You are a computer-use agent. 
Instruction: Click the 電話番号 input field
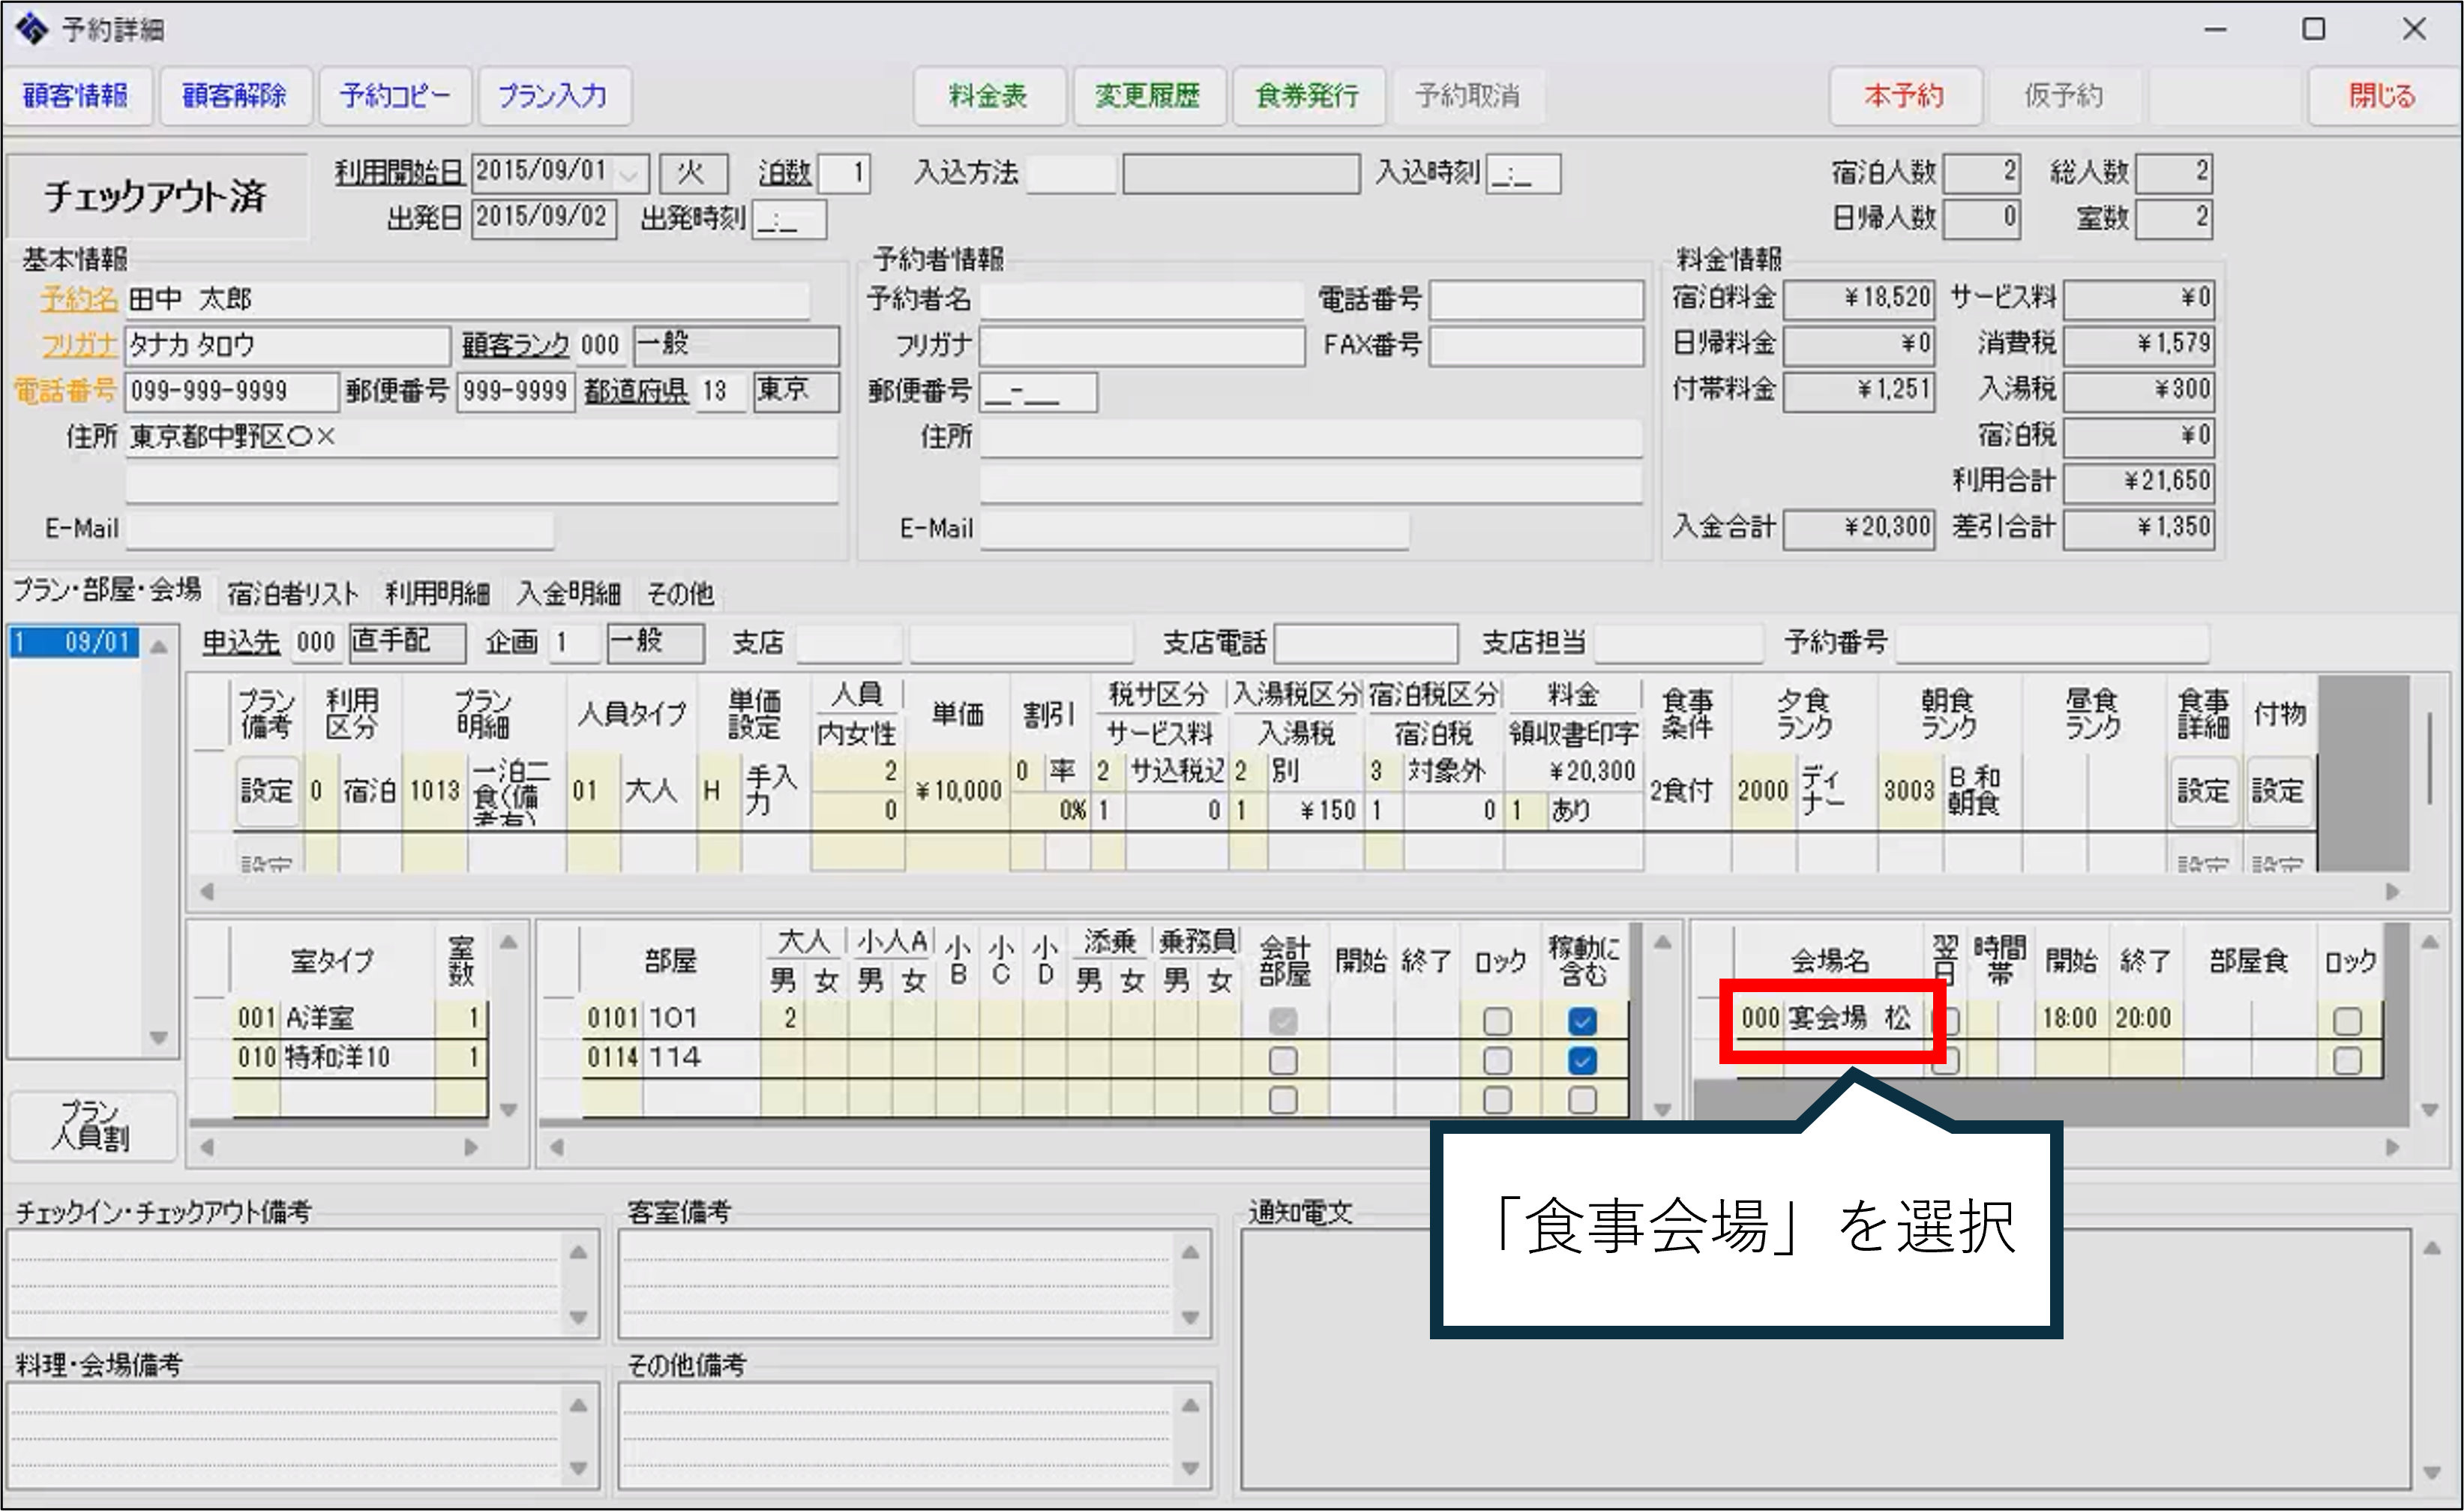point(230,391)
